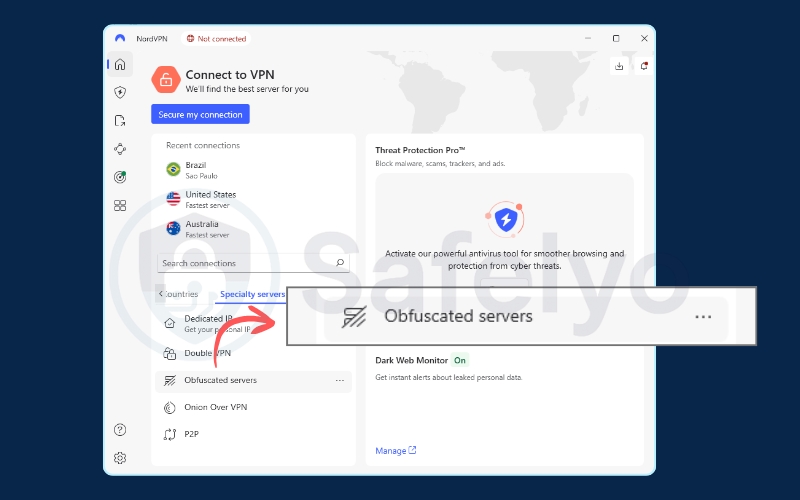The height and width of the screenshot is (500, 800).
Task: Open the Manage link
Action: coord(395,451)
